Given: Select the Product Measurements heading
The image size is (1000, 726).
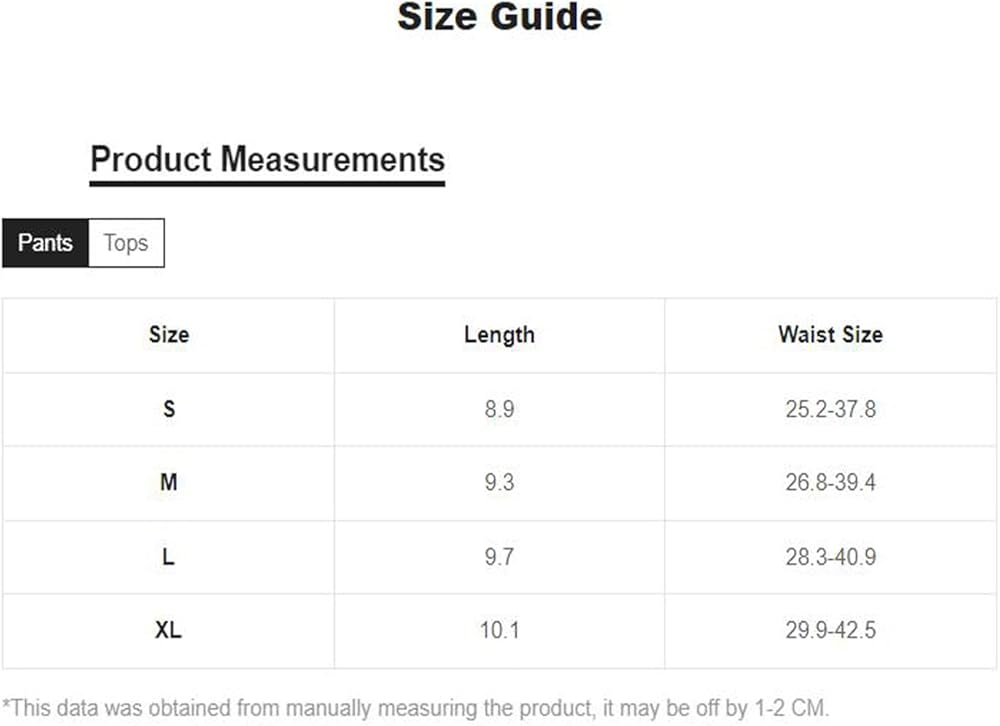Looking at the screenshot, I should (267, 160).
